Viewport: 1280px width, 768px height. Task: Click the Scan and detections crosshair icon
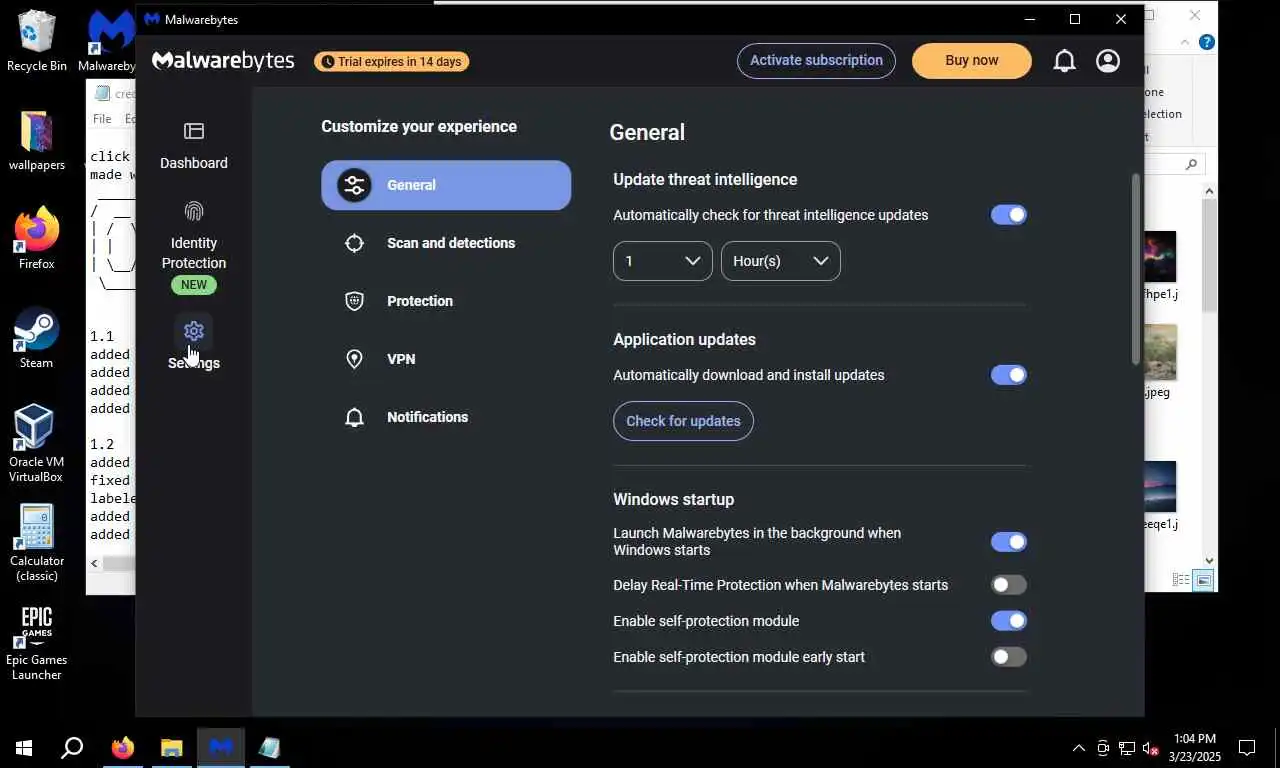(354, 243)
